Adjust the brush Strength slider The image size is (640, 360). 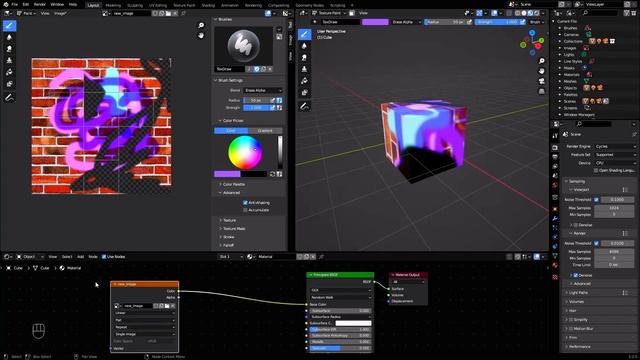click(x=257, y=108)
